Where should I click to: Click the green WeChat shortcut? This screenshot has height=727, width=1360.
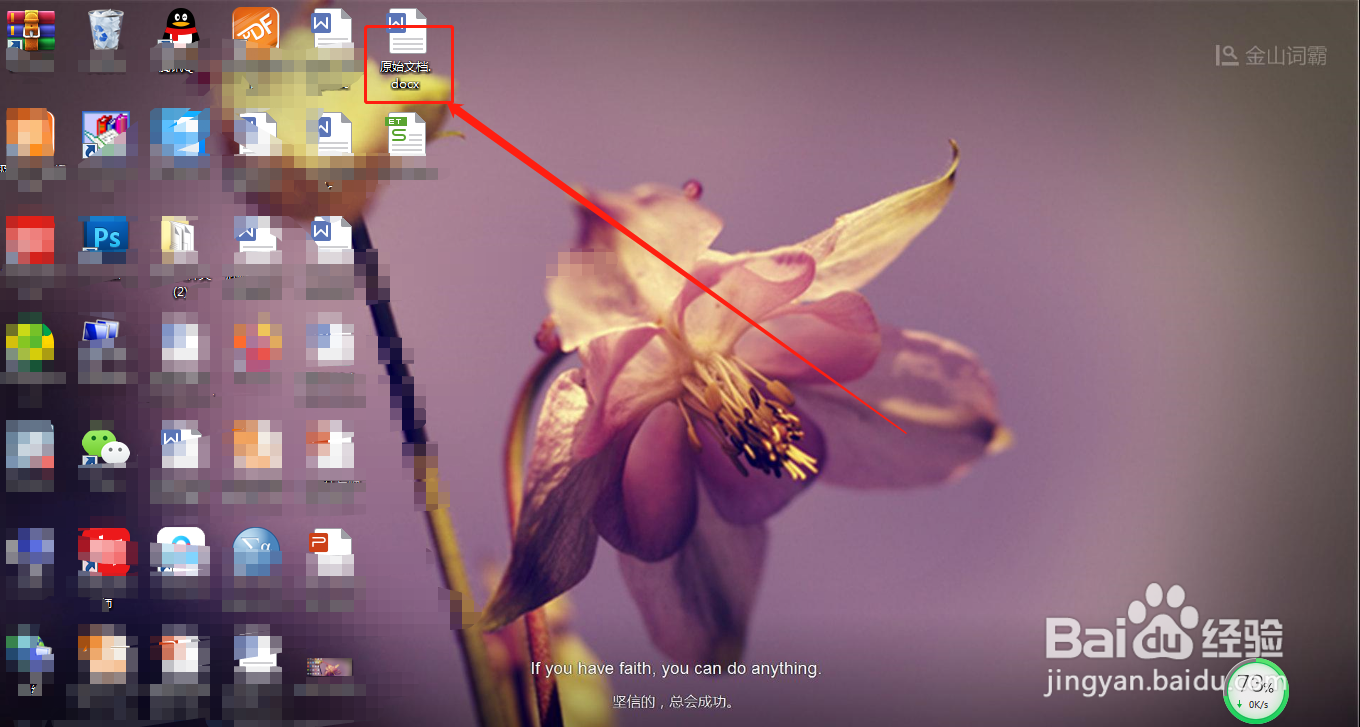coord(105,447)
